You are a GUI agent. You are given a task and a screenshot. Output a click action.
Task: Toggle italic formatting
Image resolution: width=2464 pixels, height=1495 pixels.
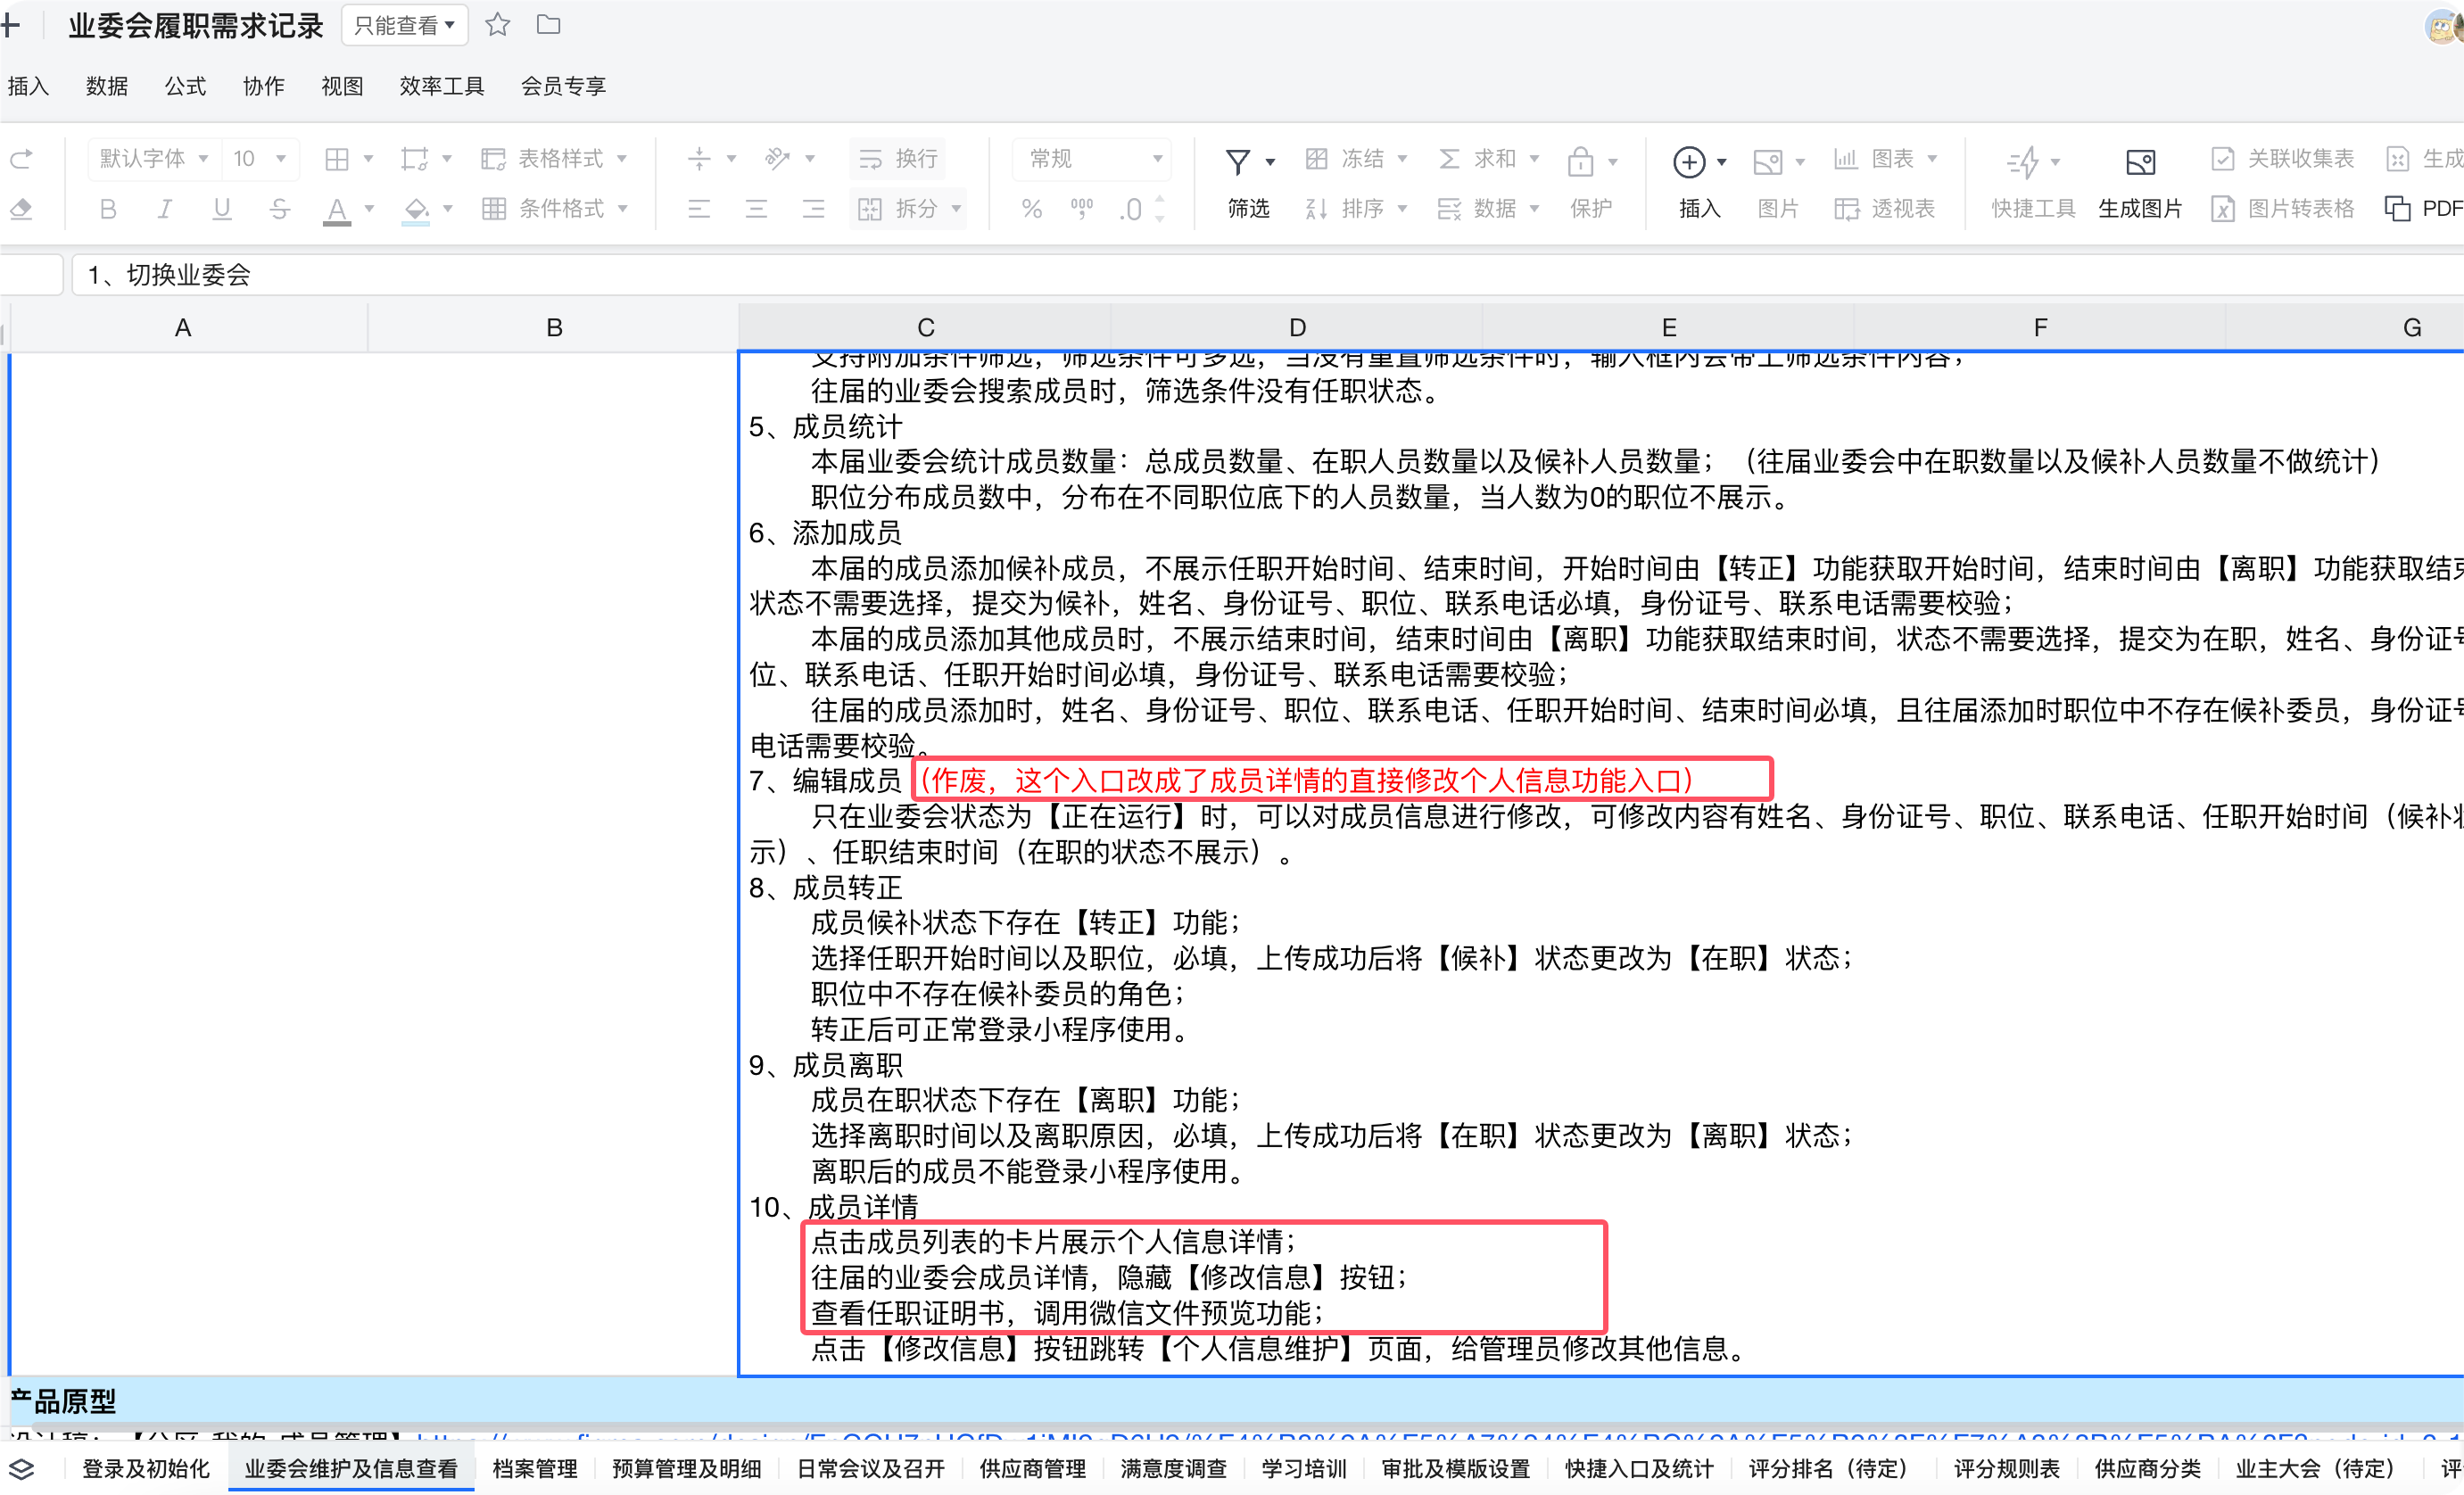click(x=164, y=208)
